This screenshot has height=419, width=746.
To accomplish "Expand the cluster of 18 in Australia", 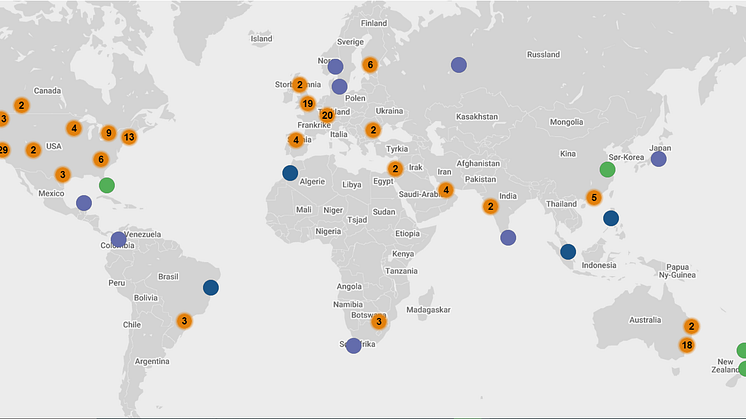I will (686, 345).
